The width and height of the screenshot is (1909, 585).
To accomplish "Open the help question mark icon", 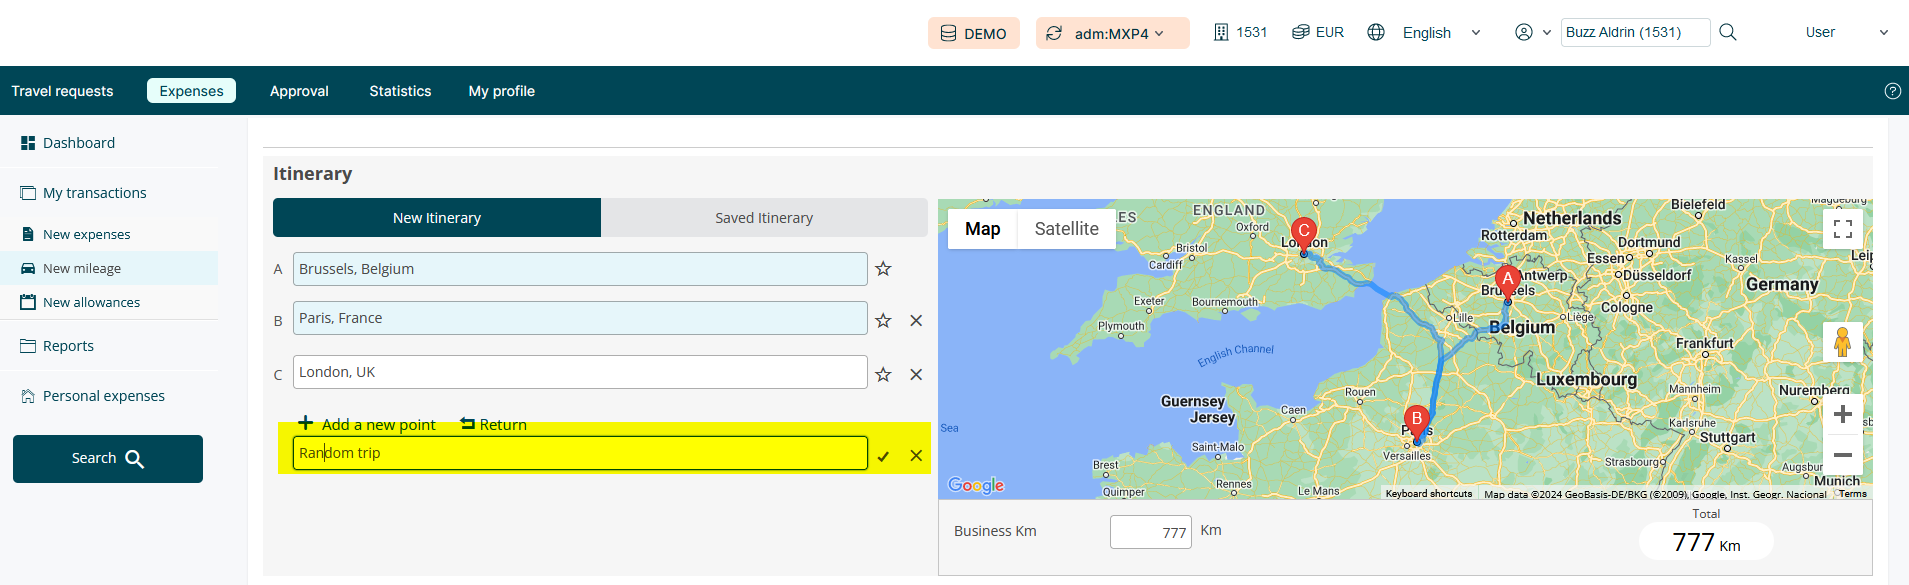I will tap(1892, 91).
